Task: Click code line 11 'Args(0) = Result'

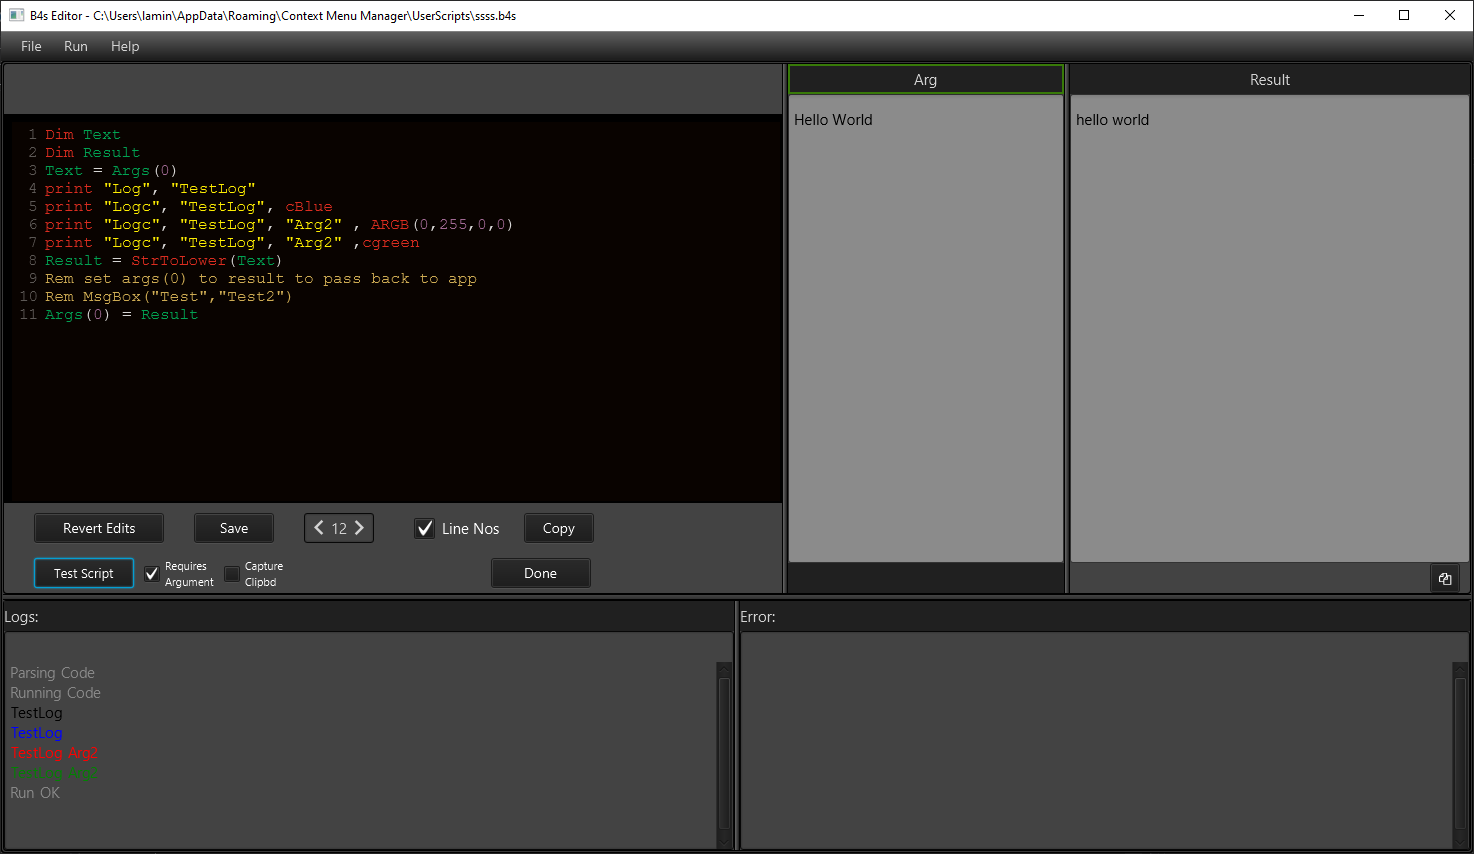Action: (x=121, y=315)
